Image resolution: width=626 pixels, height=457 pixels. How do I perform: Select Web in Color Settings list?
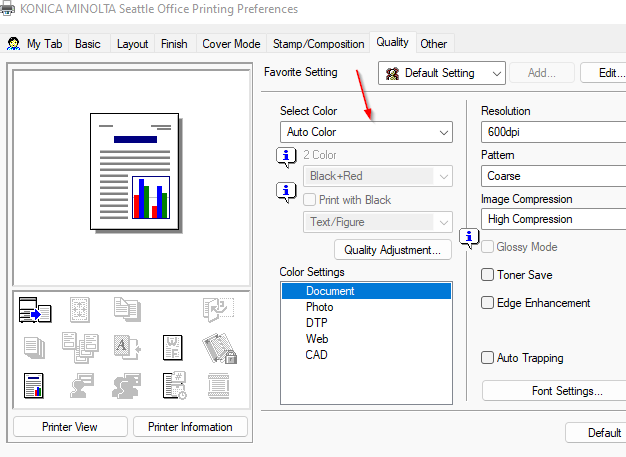(366, 339)
